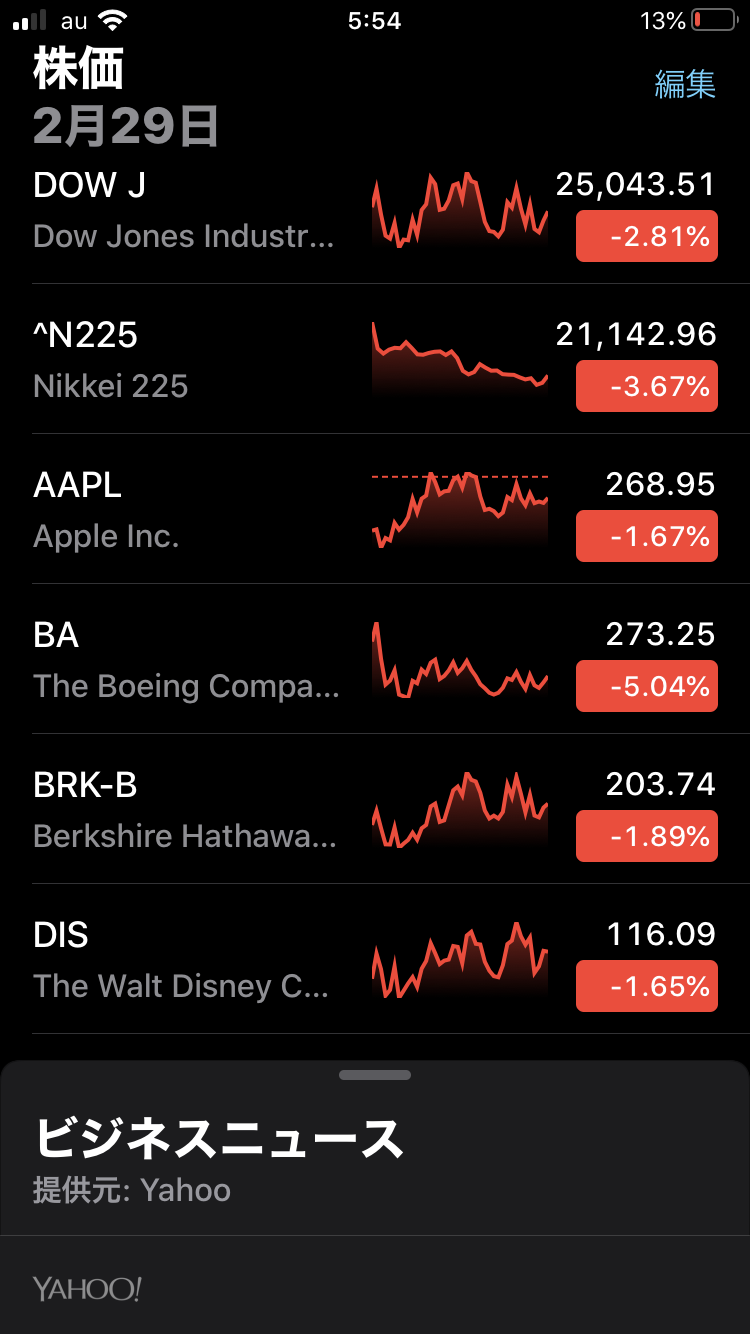Expand the ビジネスニュース news section
750x1334 pixels.
click(218, 1138)
